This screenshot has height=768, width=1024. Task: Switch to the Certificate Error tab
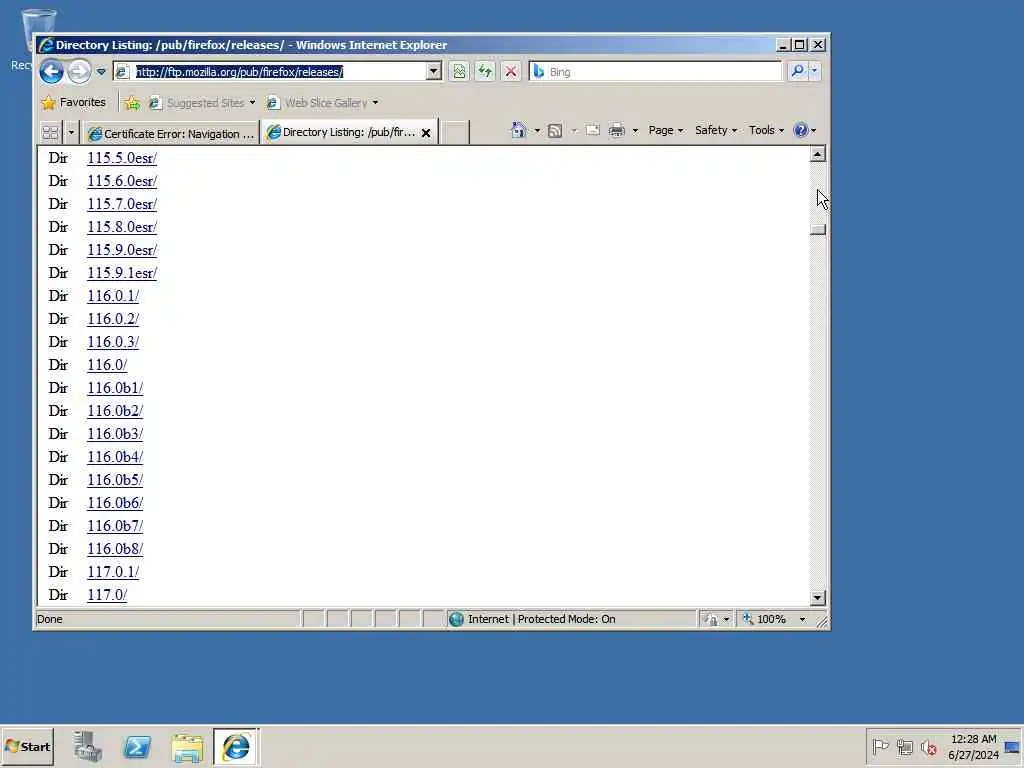(171, 133)
